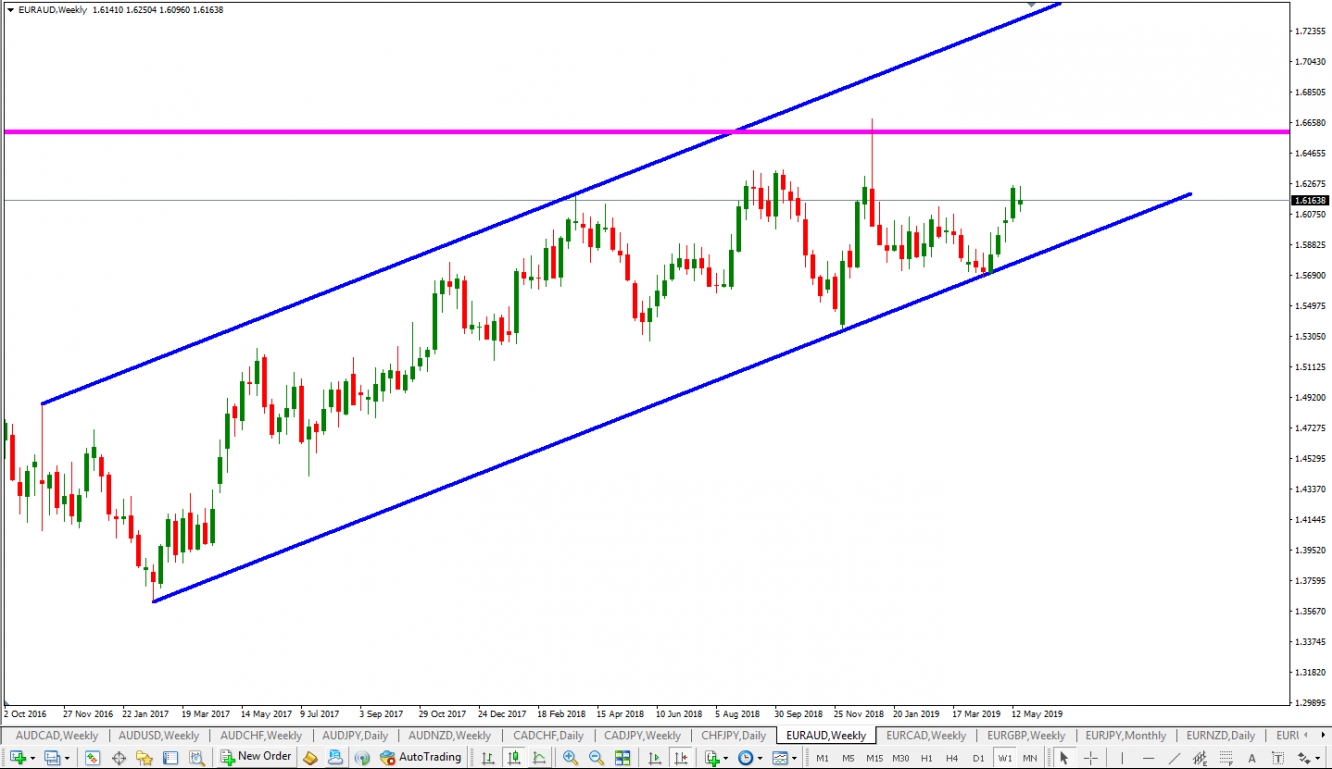This screenshot has width=1332, height=769.
Task: Launch MetaEditor from the toolbar
Action: click(310, 757)
